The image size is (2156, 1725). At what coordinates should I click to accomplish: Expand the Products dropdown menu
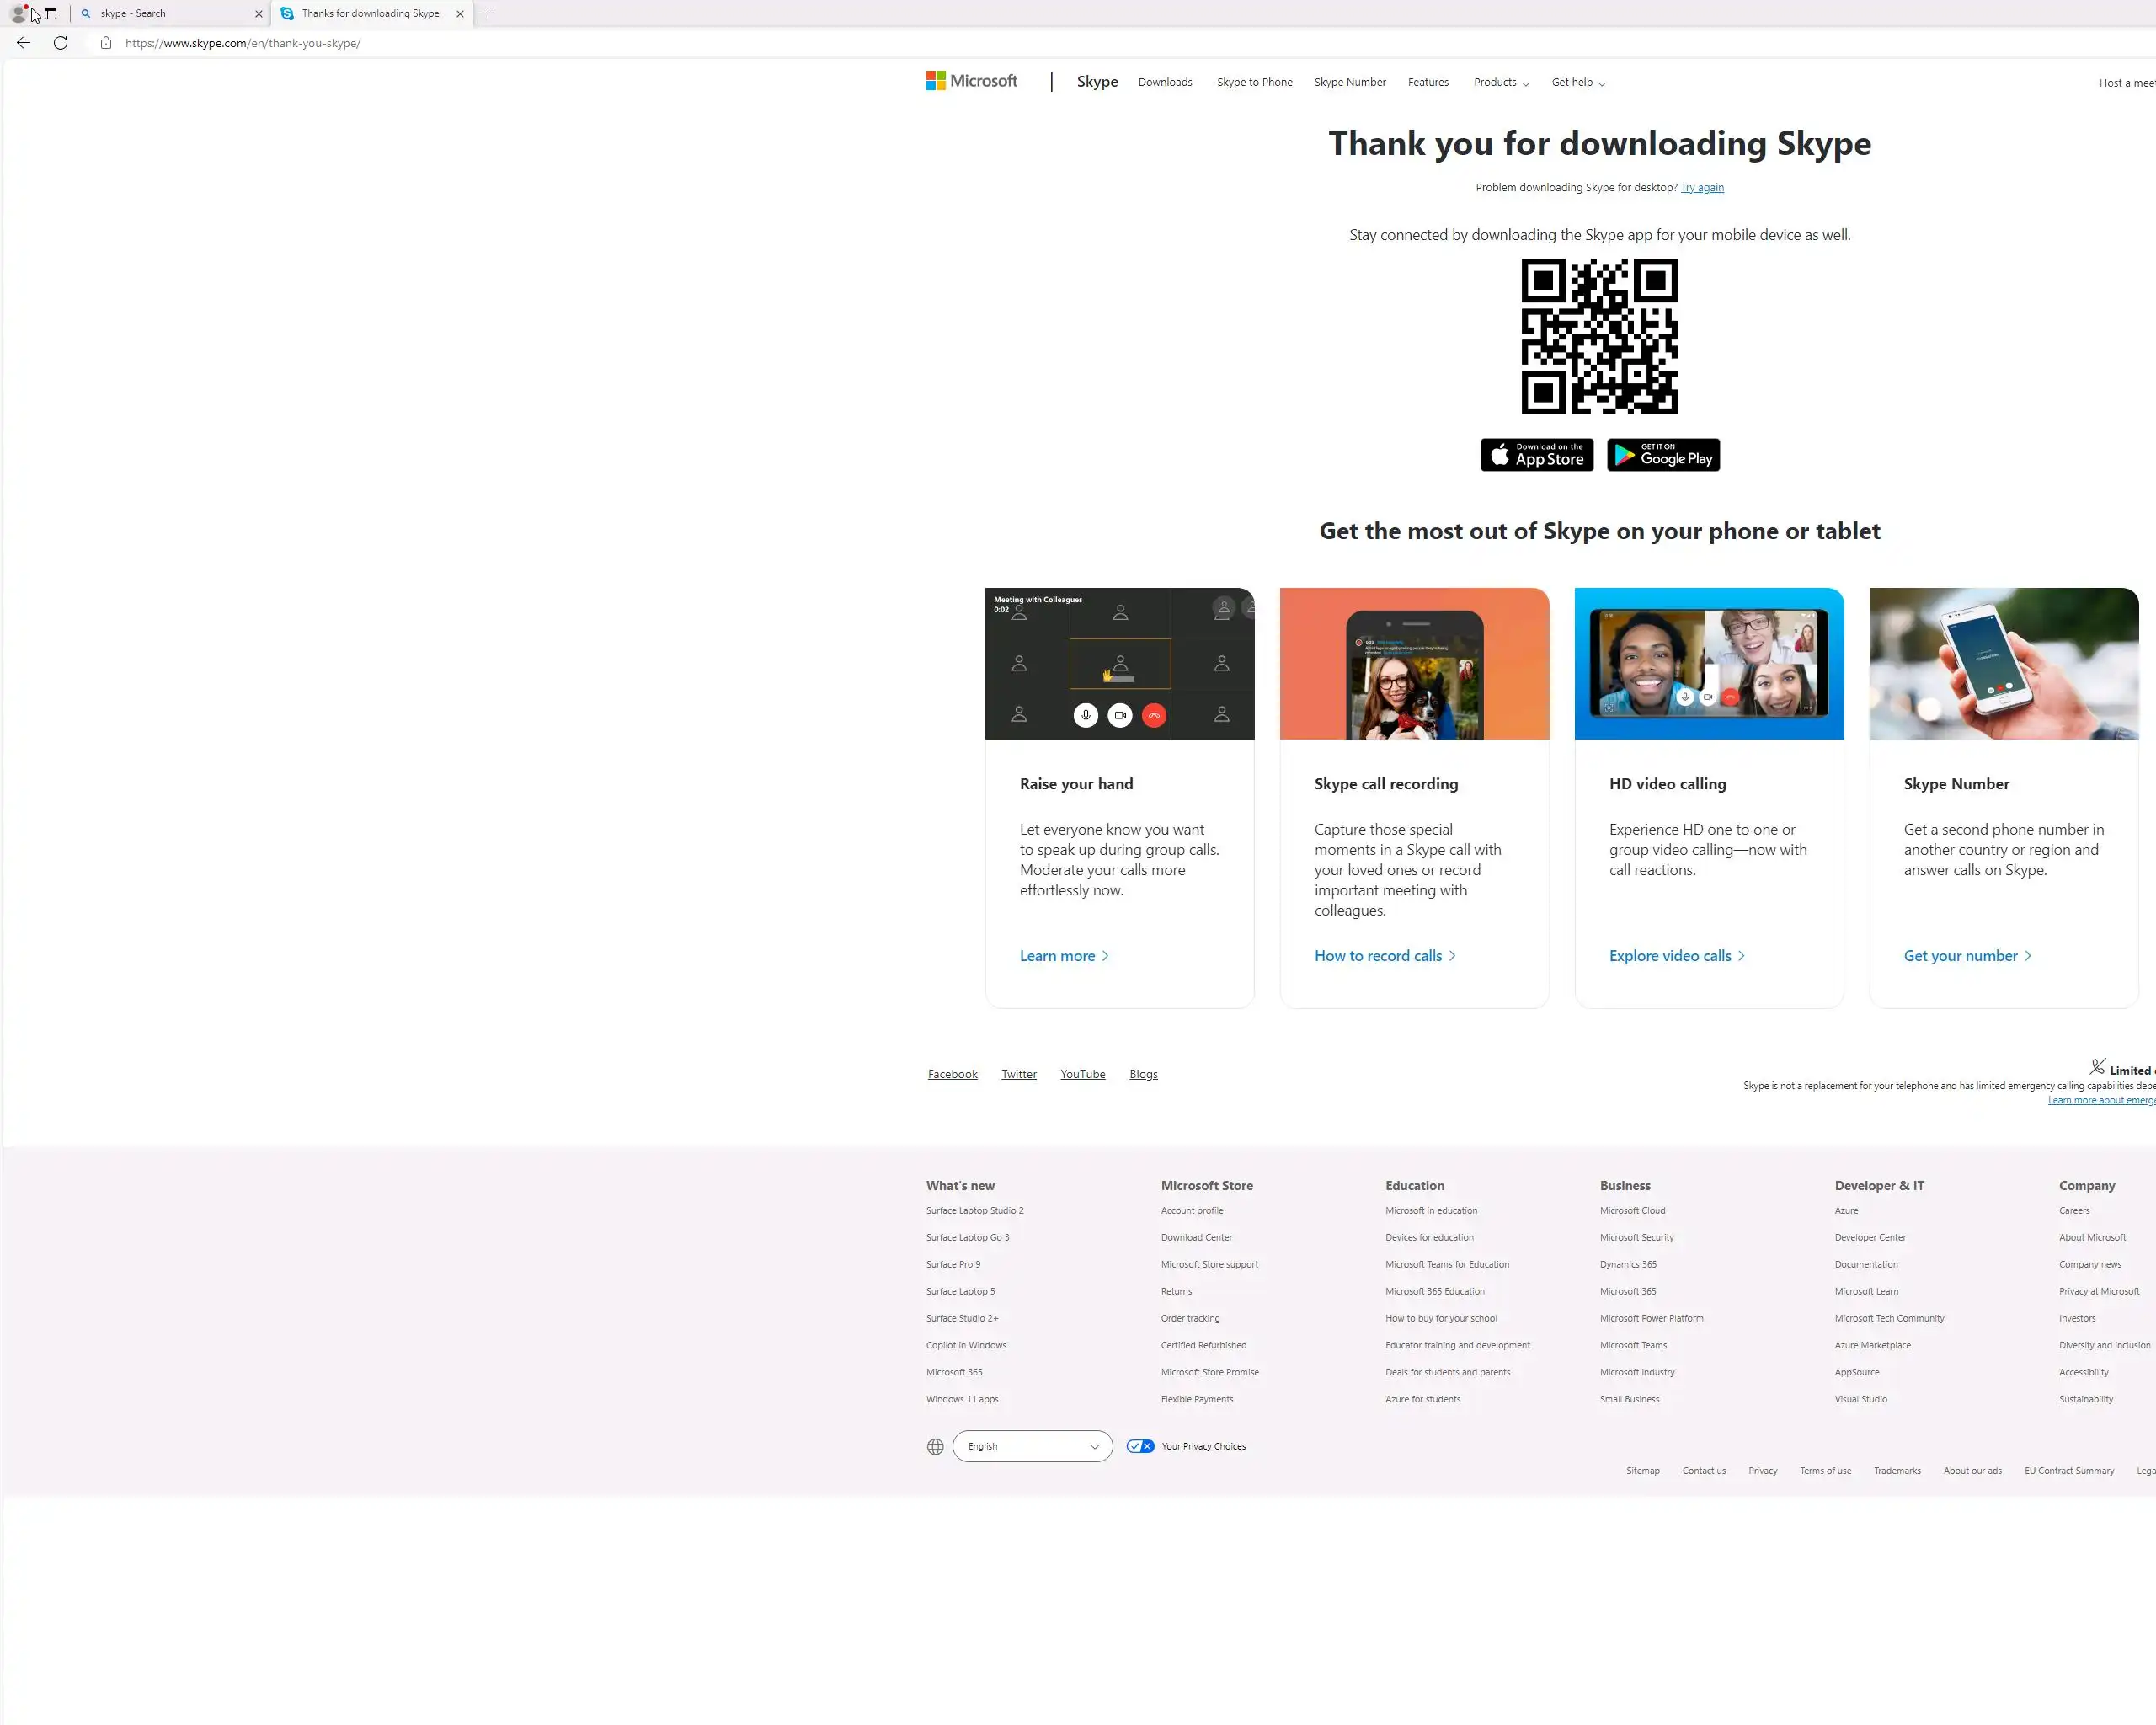click(x=1500, y=82)
